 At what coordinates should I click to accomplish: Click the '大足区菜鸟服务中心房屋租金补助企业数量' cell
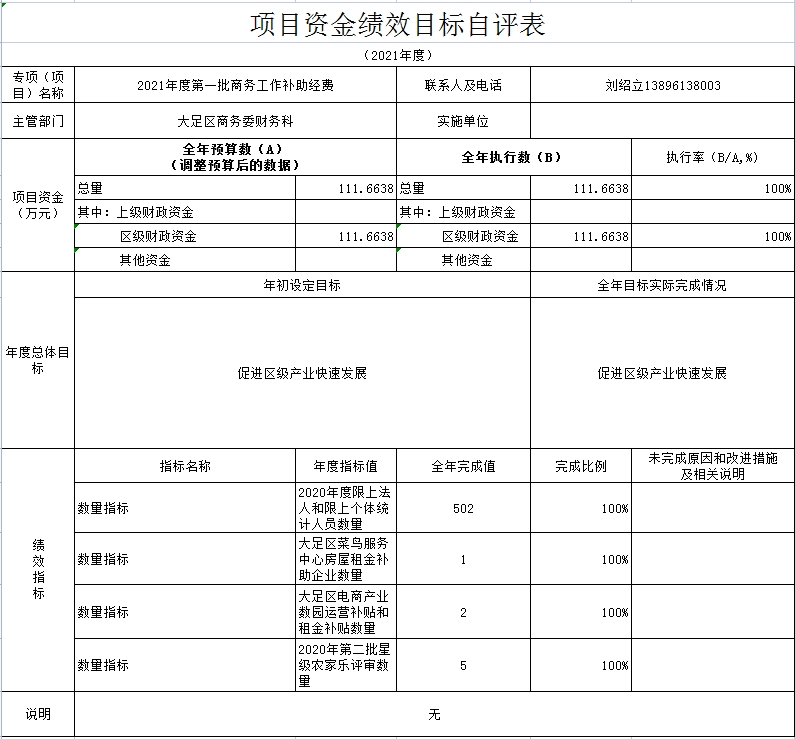click(346, 559)
